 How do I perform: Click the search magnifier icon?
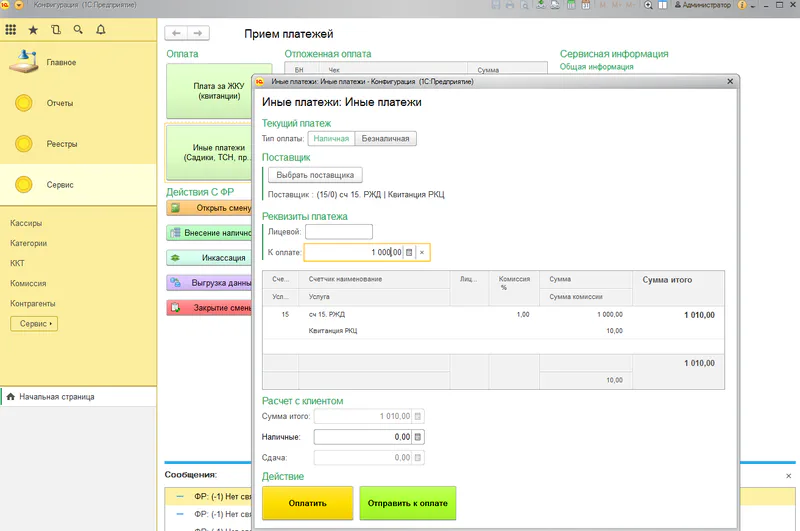click(78, 30)
